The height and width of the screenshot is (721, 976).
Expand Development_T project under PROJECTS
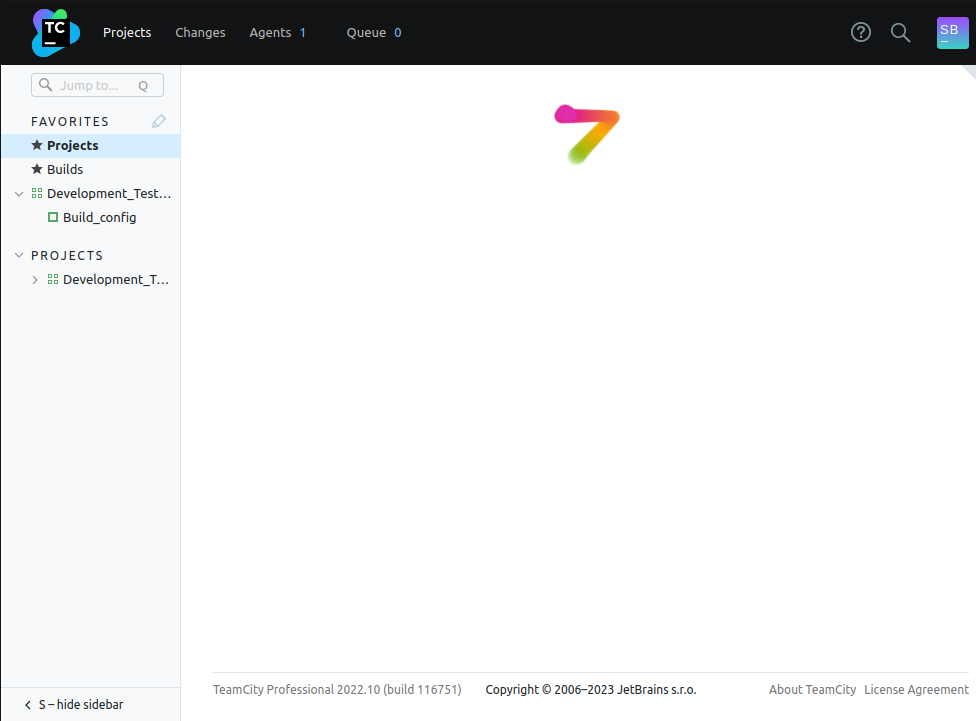(35, 280)
